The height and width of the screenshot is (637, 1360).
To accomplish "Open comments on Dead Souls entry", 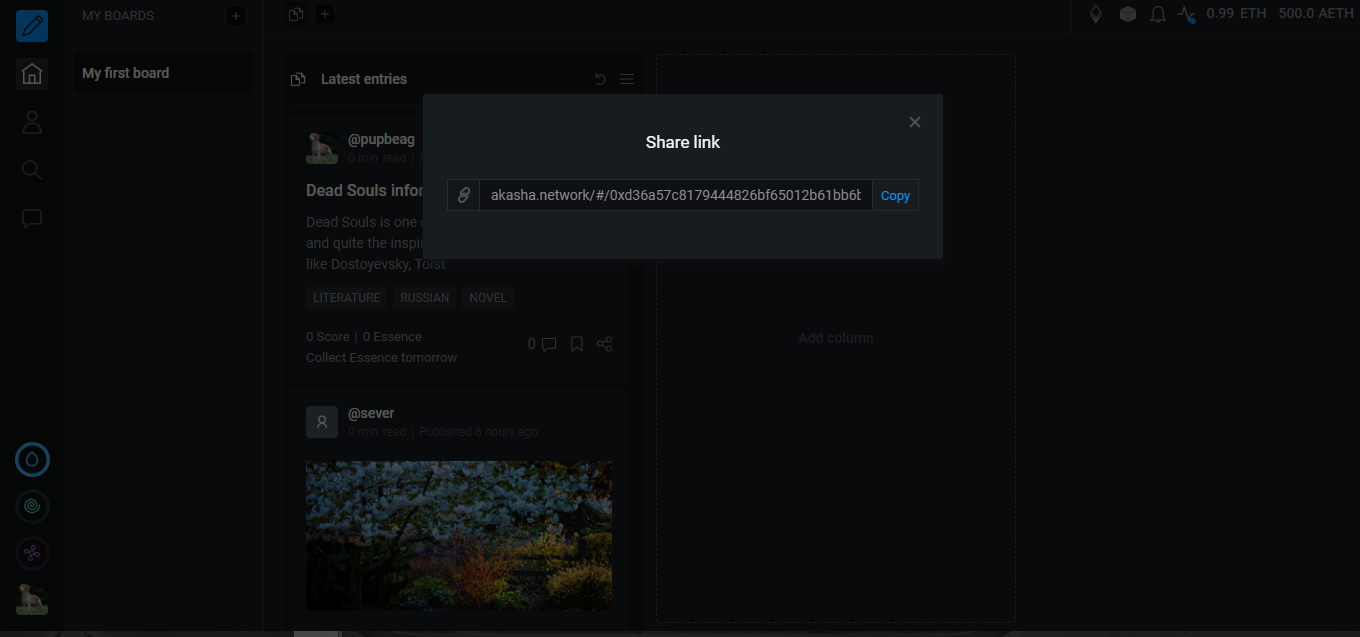I will pyautogui.click(x=542, y=344).
